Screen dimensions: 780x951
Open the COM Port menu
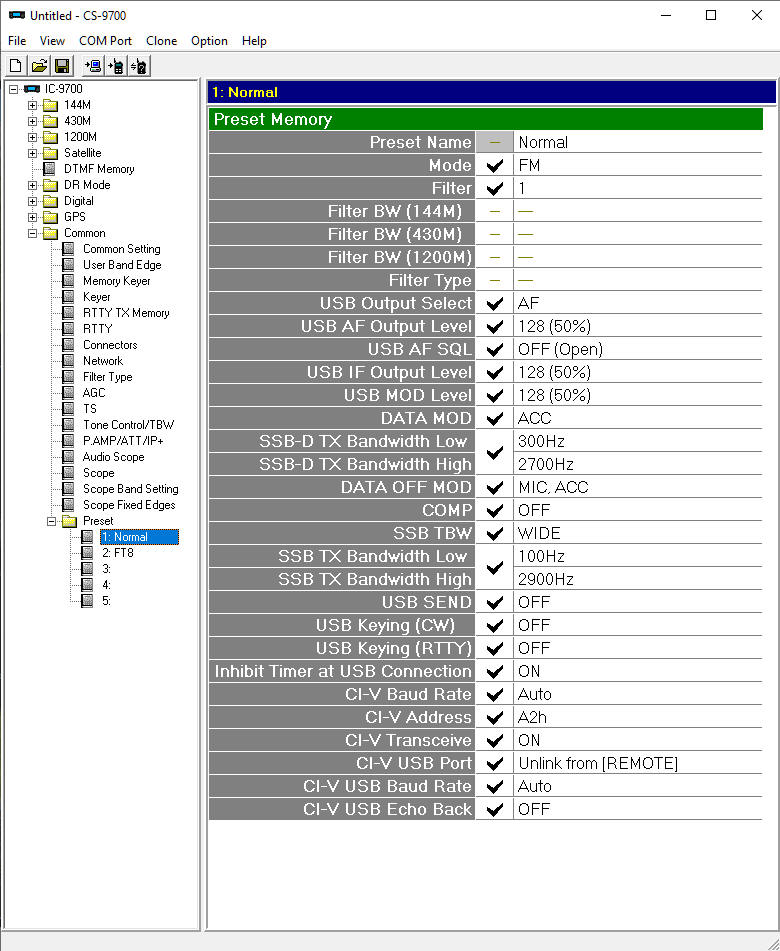(105, 41)
